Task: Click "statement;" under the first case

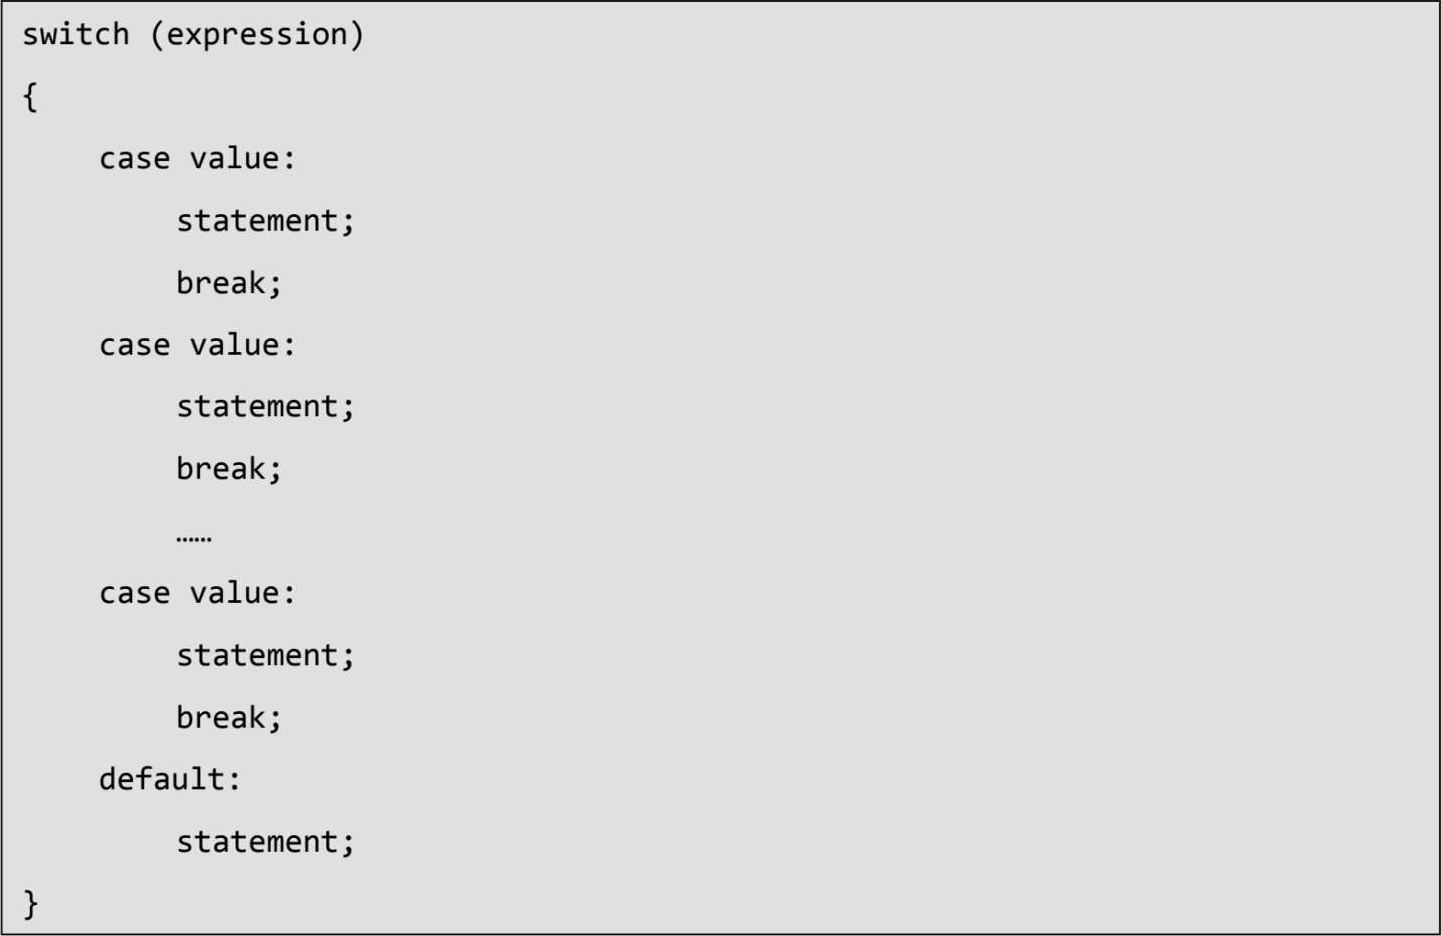Action: (x=265, y=221)
